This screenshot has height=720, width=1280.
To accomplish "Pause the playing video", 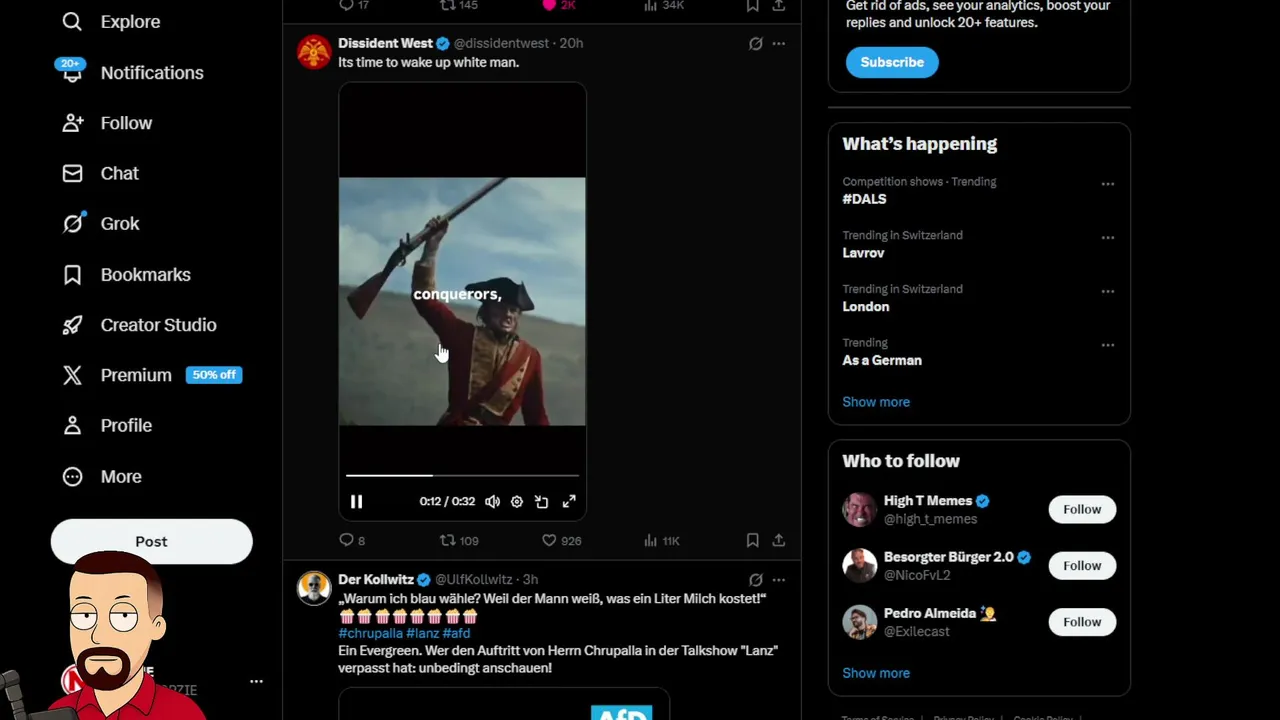I will click(x=356, y=502).
